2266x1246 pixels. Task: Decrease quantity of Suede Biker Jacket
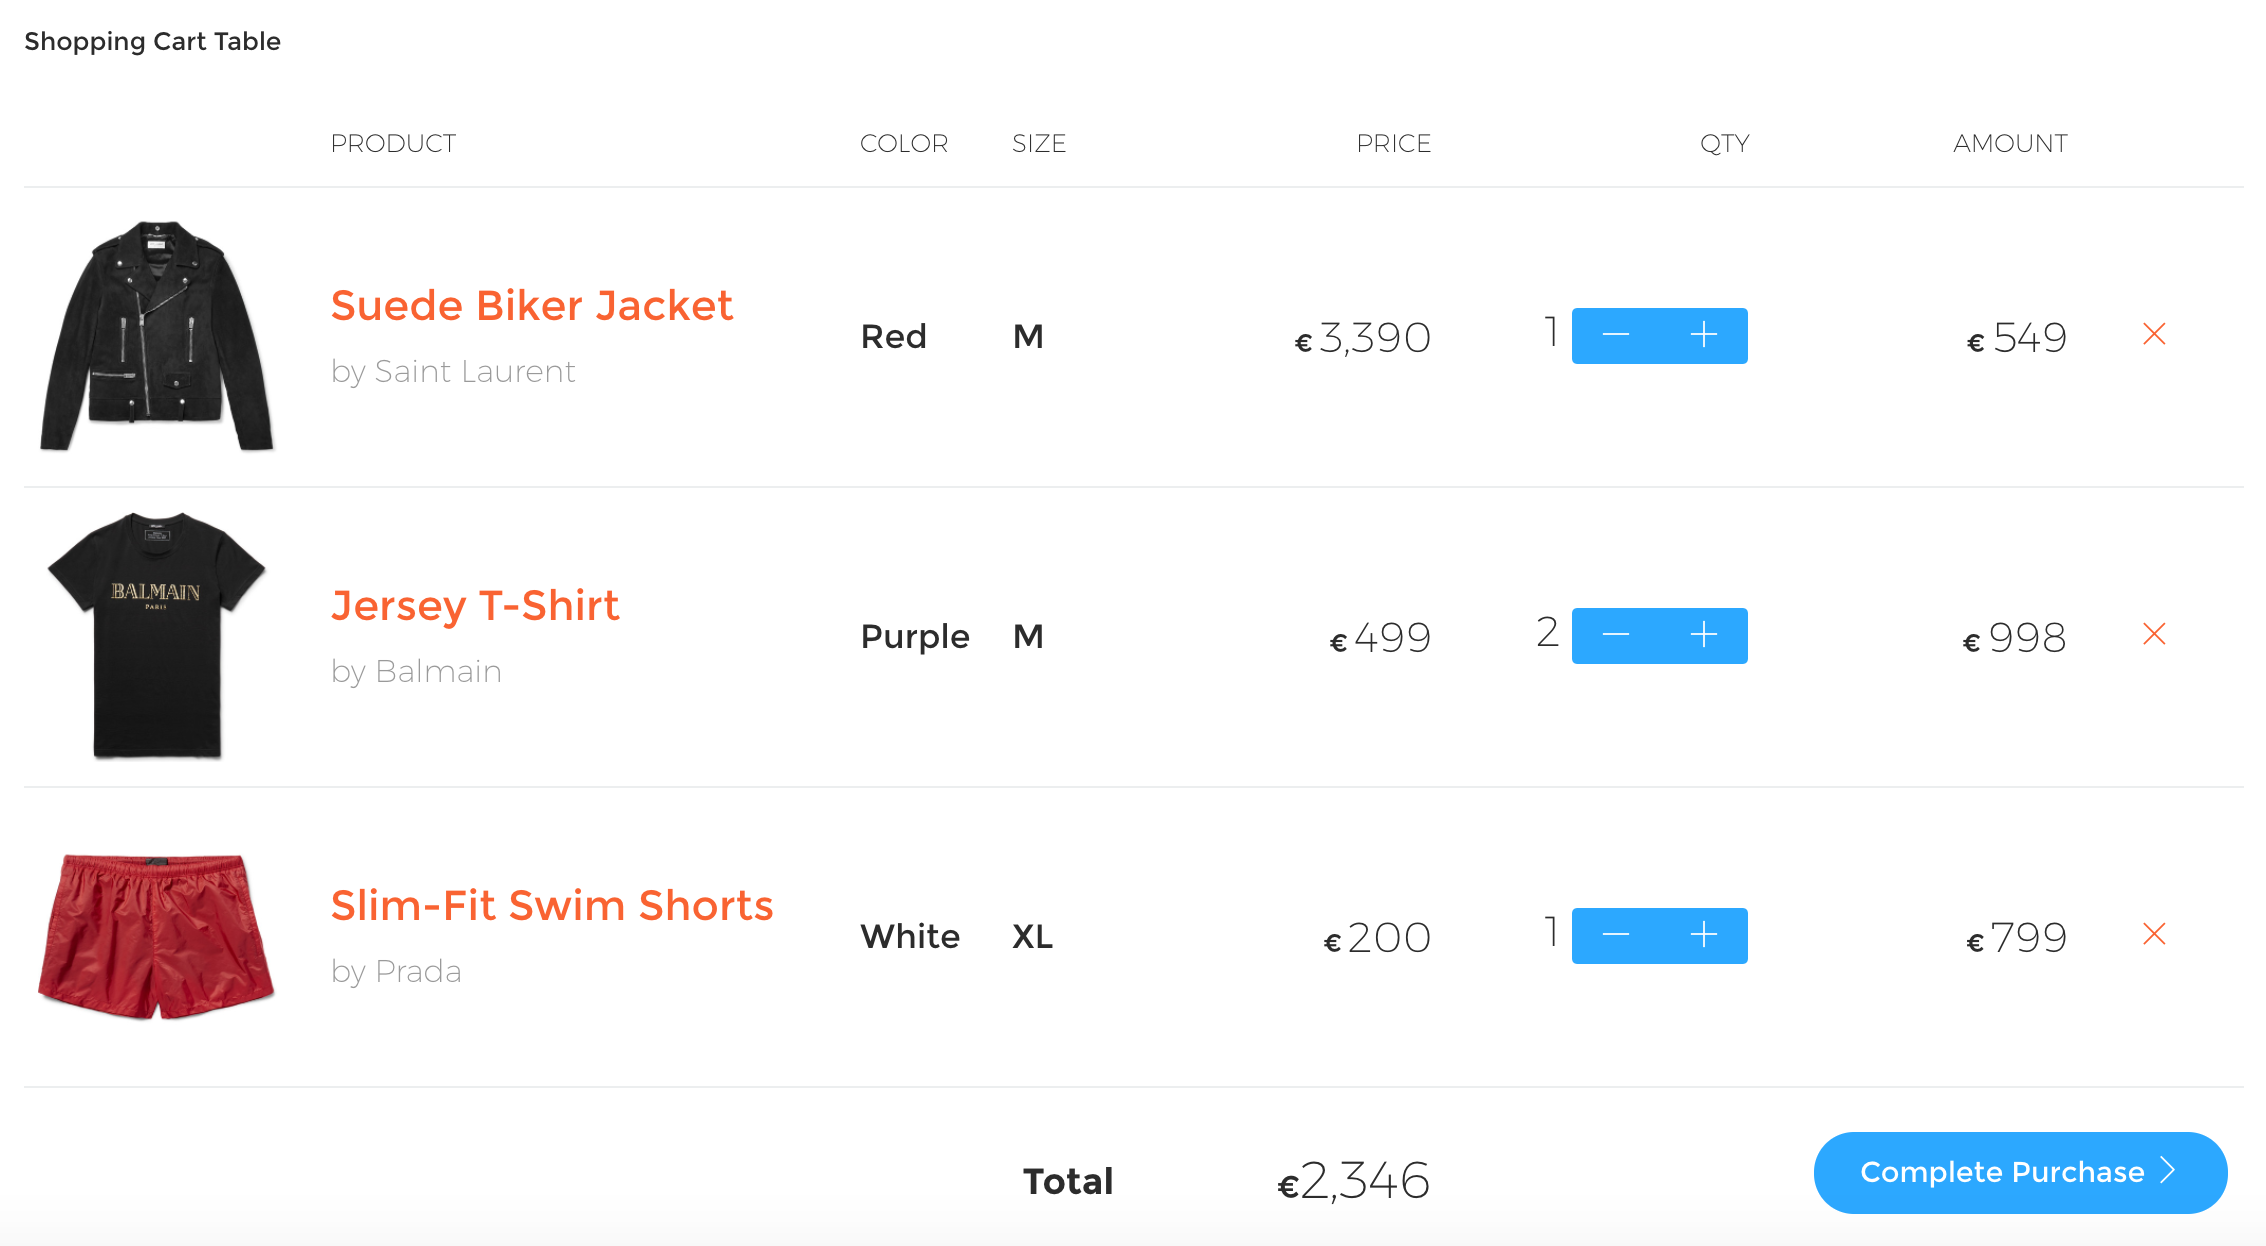pyautogui.click(x=1616, y=336)
